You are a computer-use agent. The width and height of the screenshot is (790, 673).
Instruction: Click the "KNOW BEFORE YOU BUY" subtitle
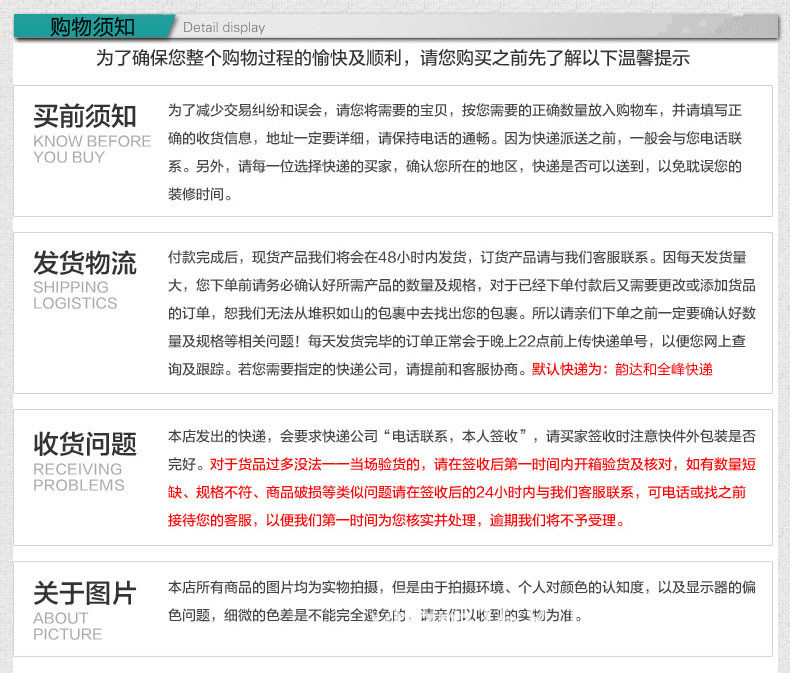click(x=92, y=149)
